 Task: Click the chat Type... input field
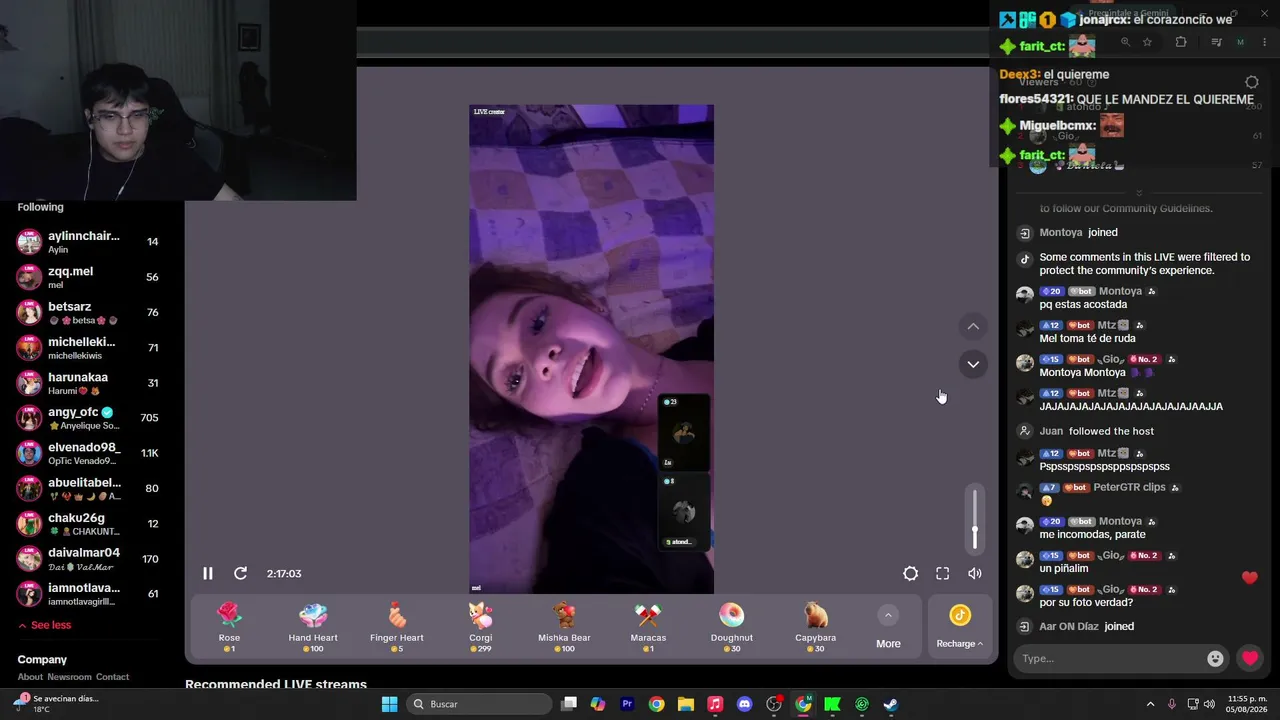coord(1110,658)
